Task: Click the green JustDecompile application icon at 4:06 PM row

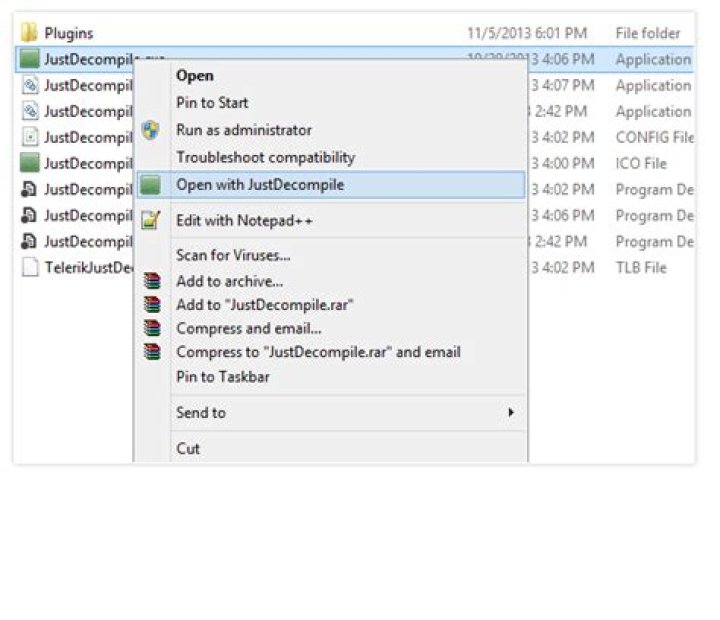Action: 30,59
